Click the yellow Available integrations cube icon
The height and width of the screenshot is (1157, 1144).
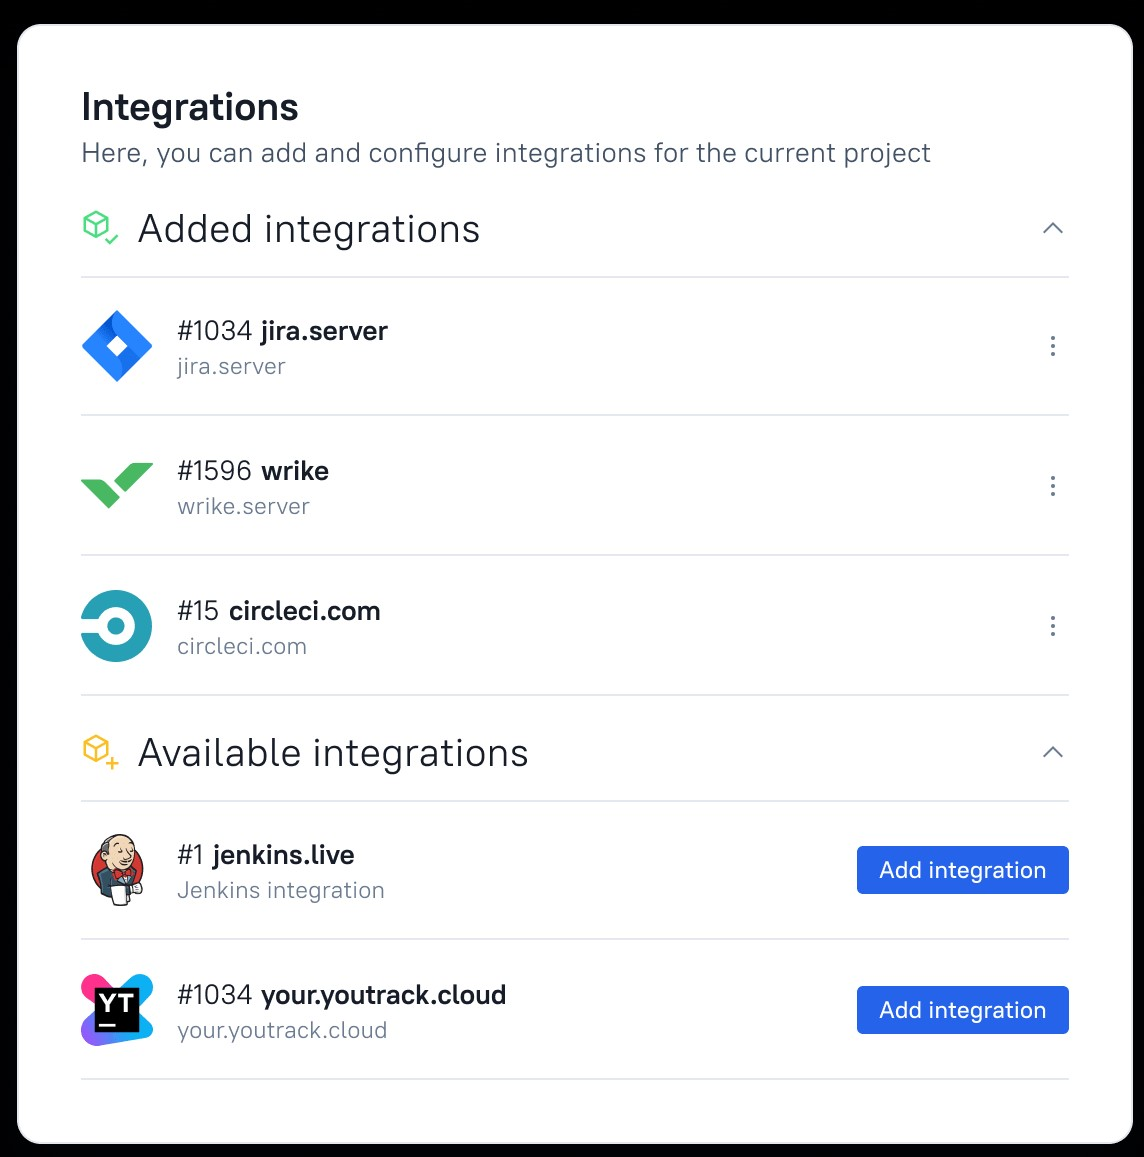tap(99, 751)
